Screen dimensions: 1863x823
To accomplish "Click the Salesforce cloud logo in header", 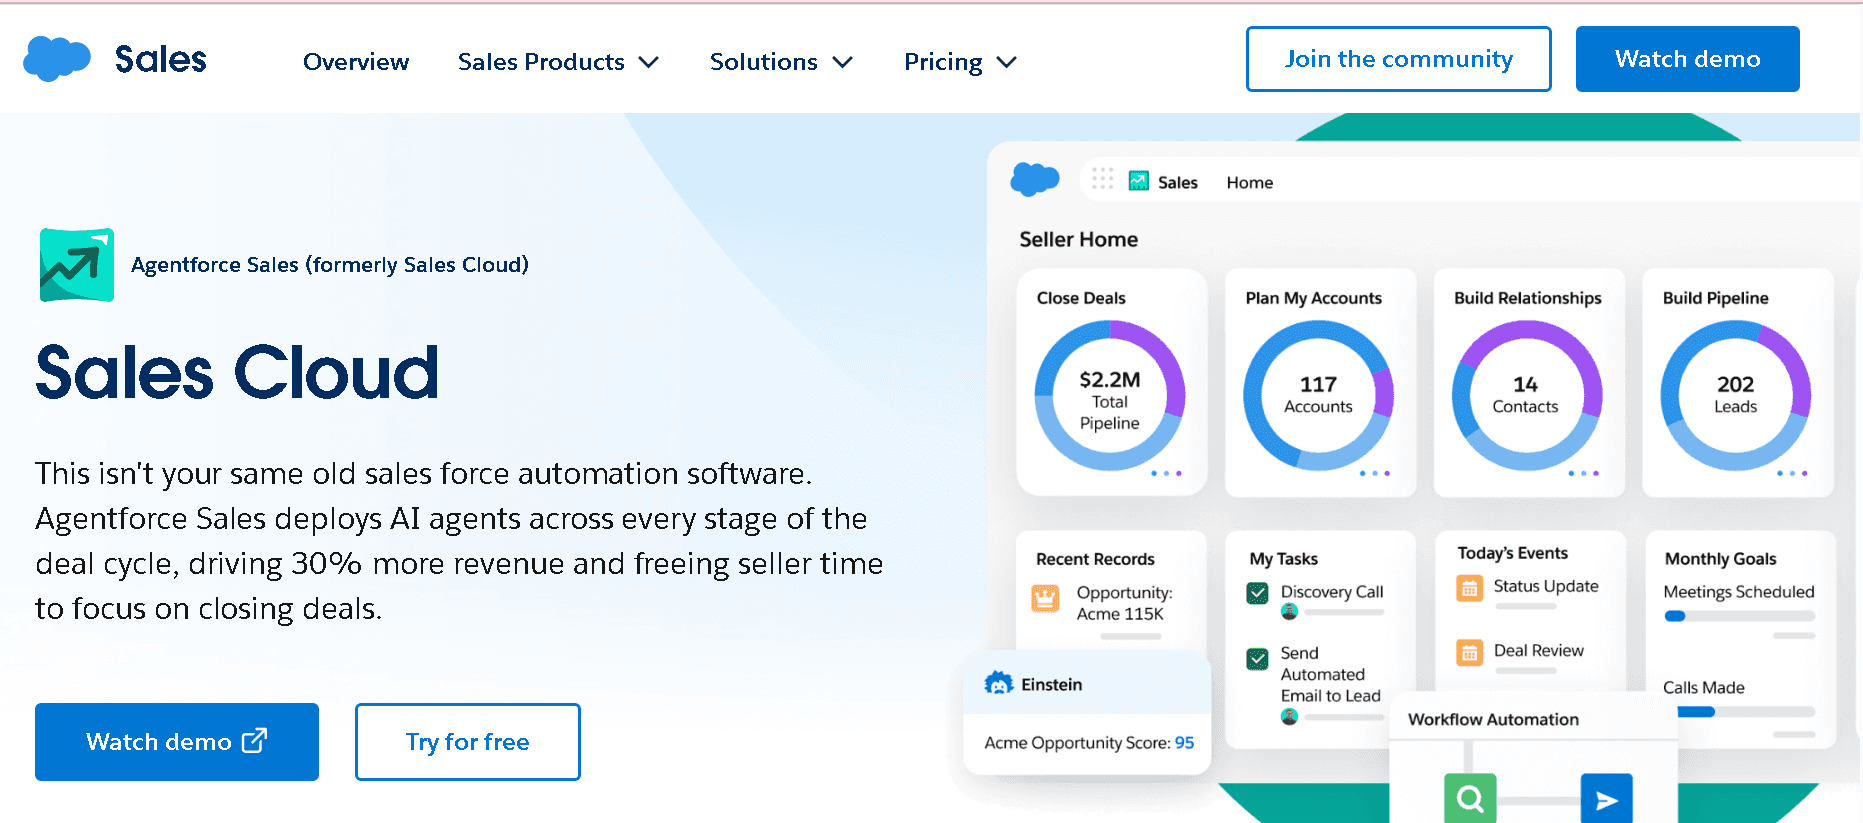I will pos(57,59).
